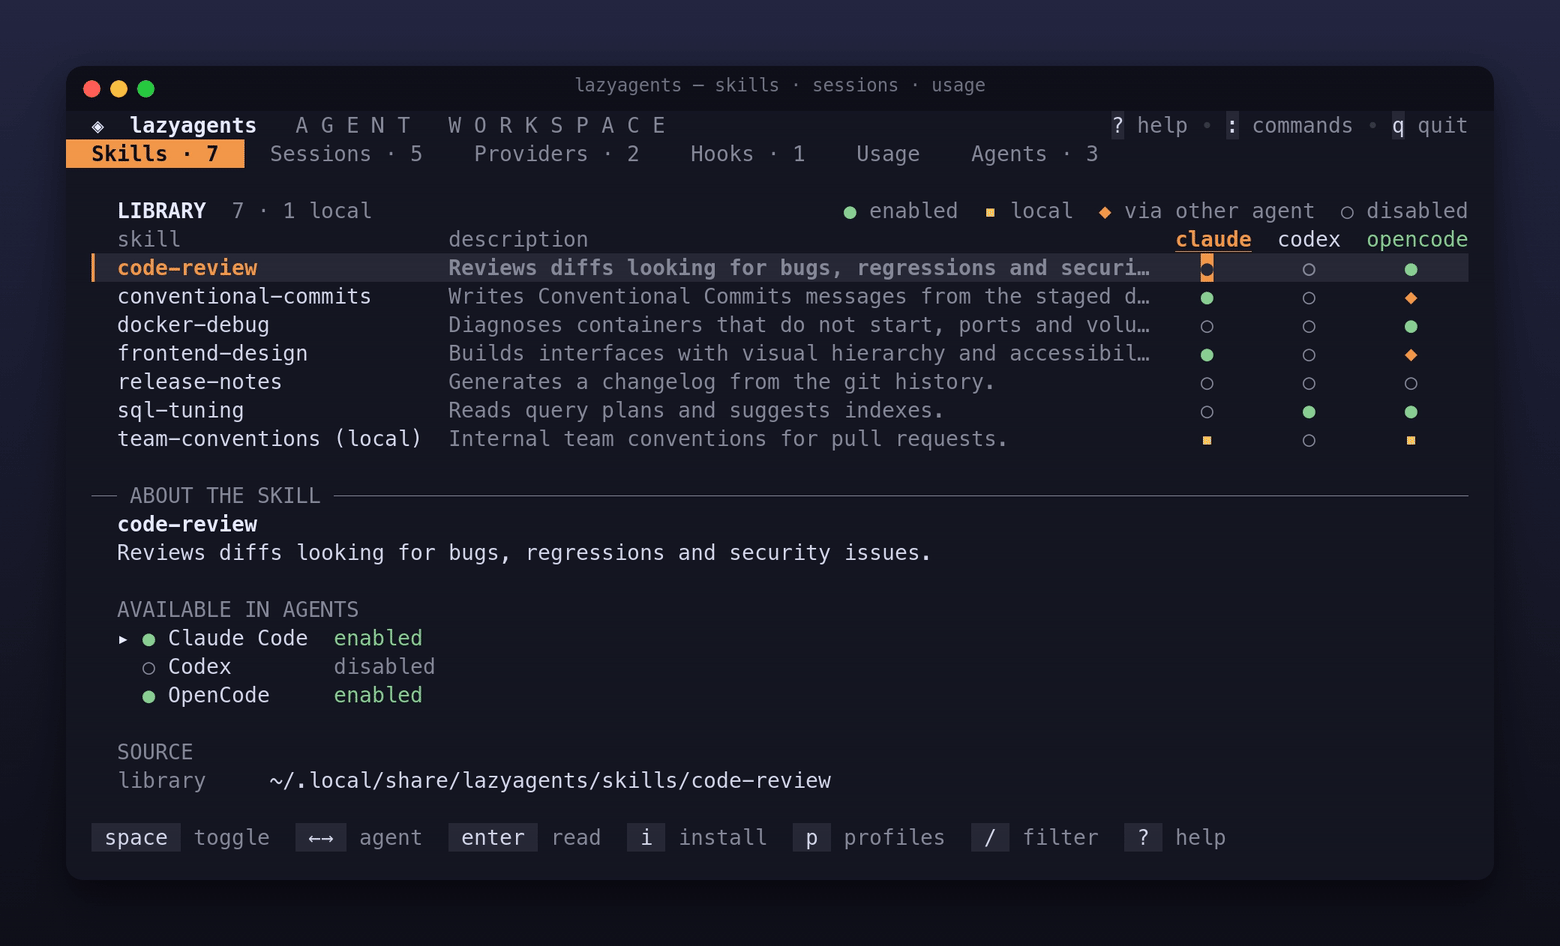Click the quit shortcut
Screen dimensions: 1560x946
tap(1430, 126)
